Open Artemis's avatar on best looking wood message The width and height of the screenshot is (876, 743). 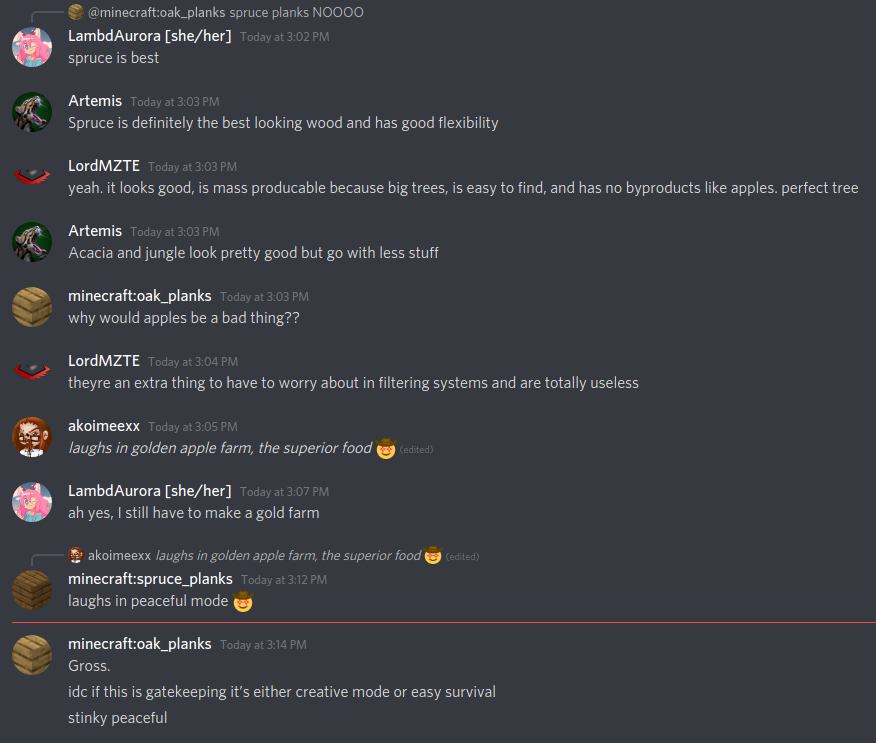point(32,112)
